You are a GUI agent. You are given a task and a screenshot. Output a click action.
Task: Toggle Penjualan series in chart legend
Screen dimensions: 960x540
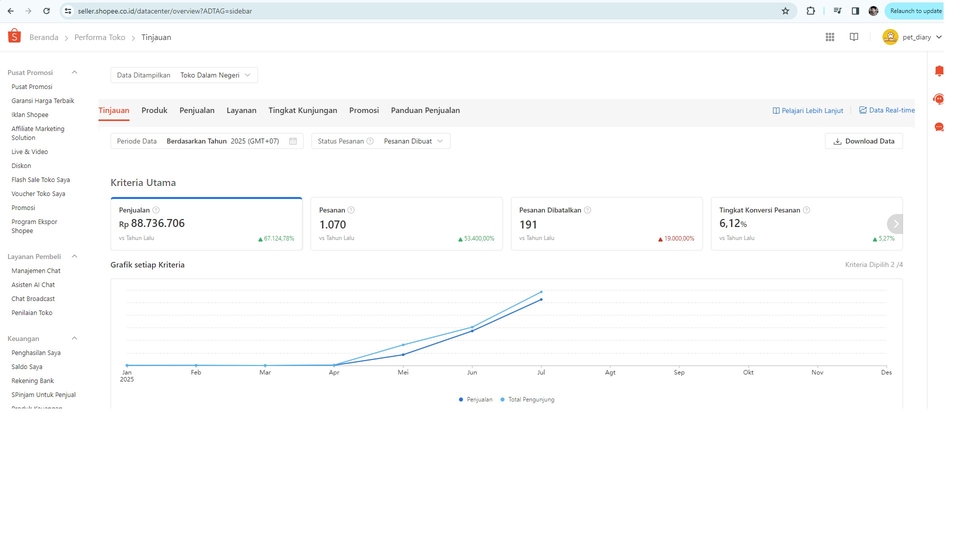(476, 399)
